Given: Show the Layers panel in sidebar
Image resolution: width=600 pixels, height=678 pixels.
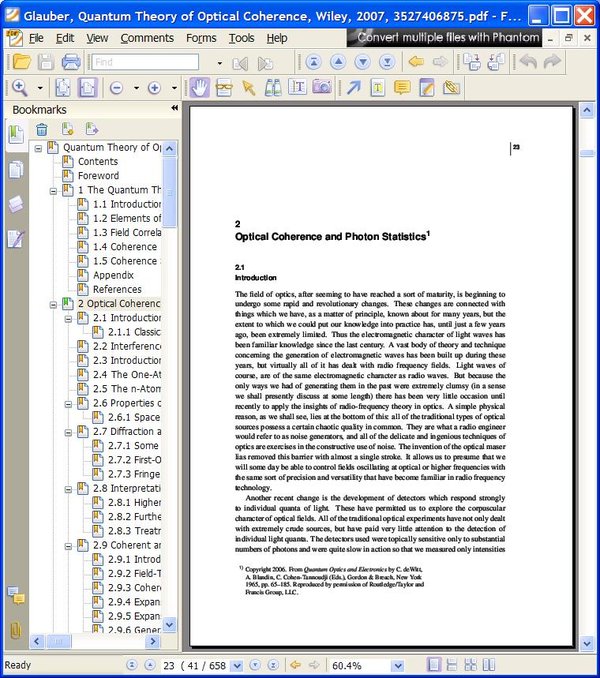Looking at the screenshot, I should [16, 204].
